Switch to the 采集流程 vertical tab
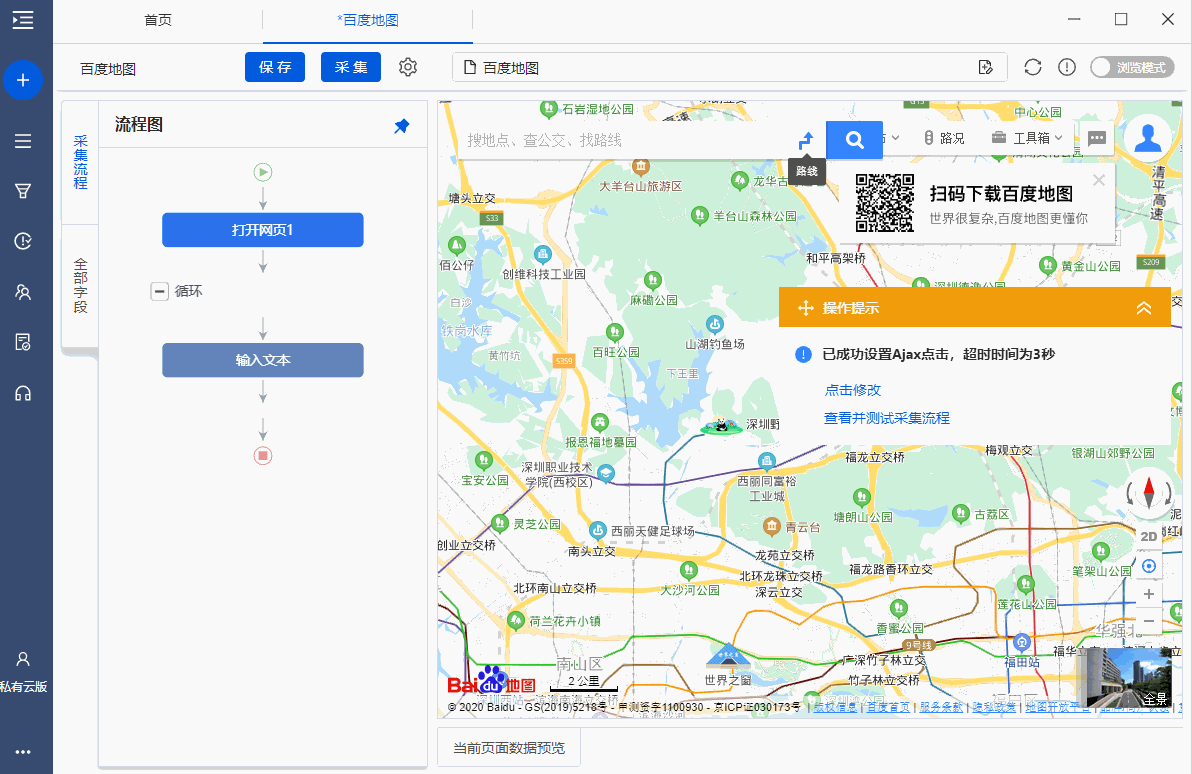Image resolution: width=1192 pixels, height=774 pixels. click(80, 162)
